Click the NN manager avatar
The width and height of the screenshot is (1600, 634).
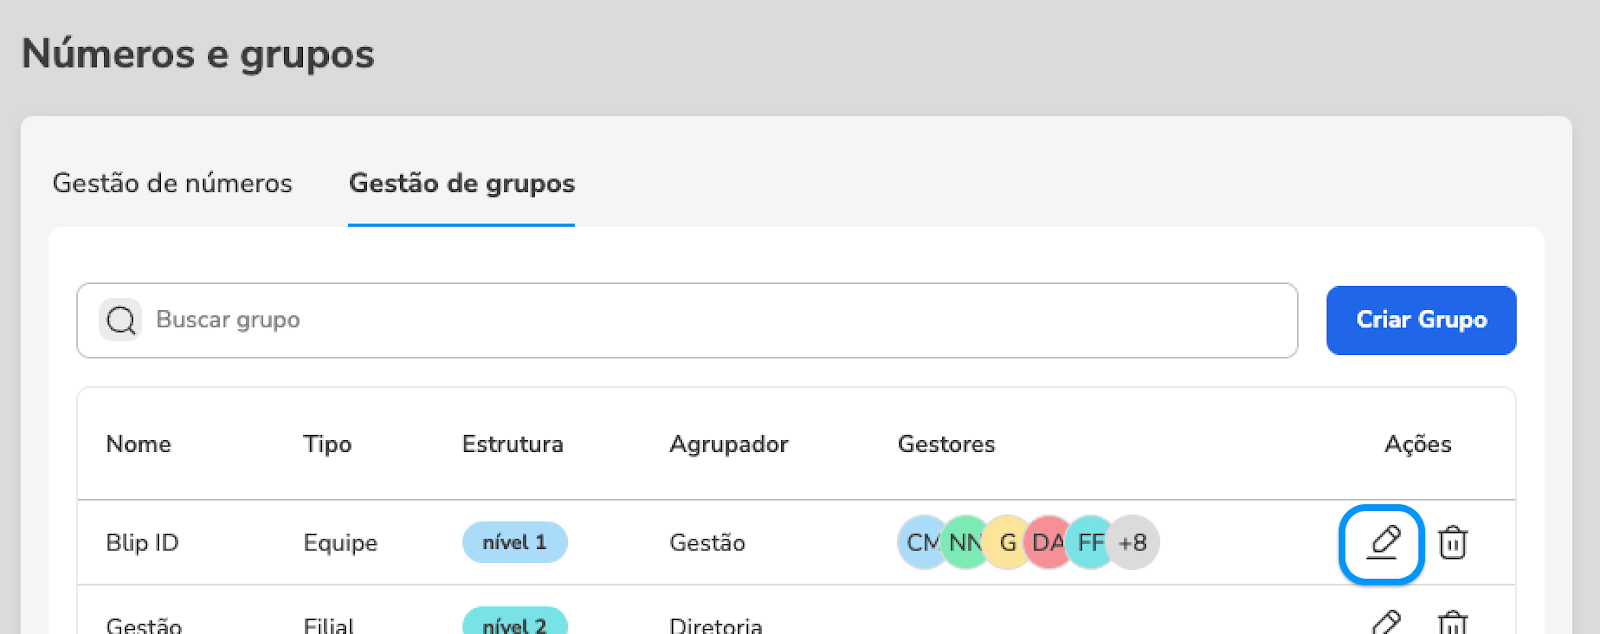pyautogui.click(x=962, y=543)
